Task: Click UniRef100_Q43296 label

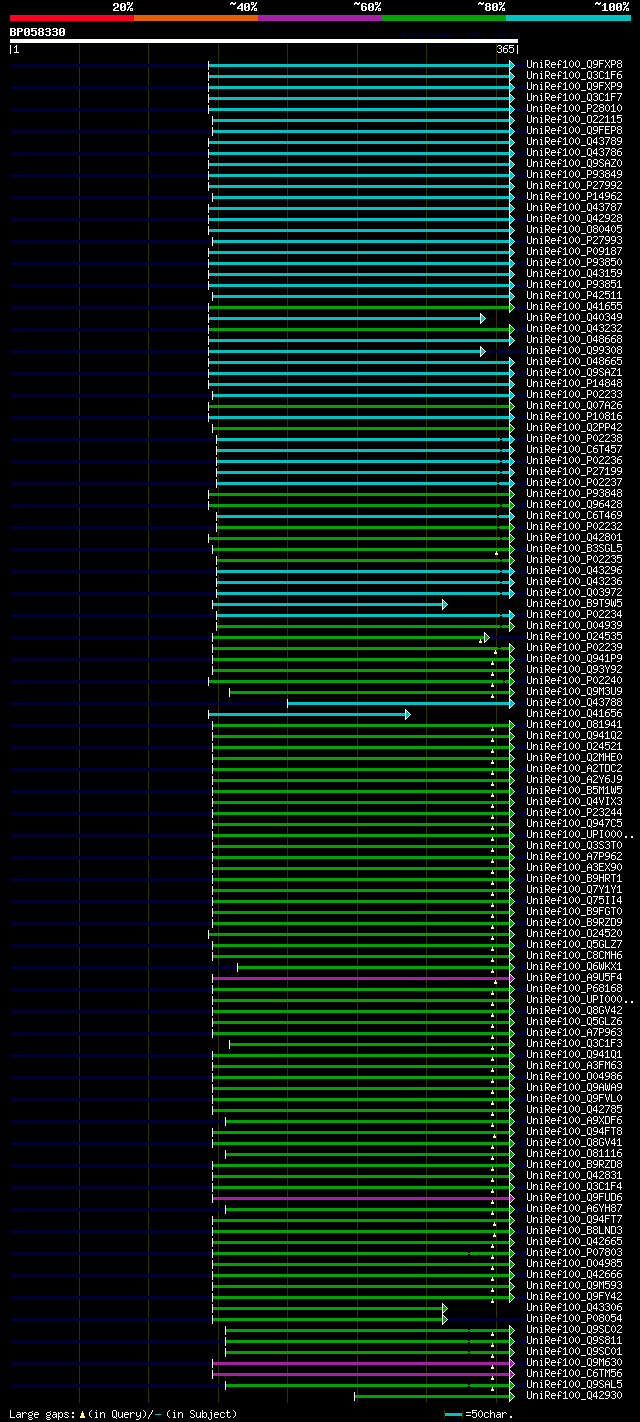Action: [574, 570]
